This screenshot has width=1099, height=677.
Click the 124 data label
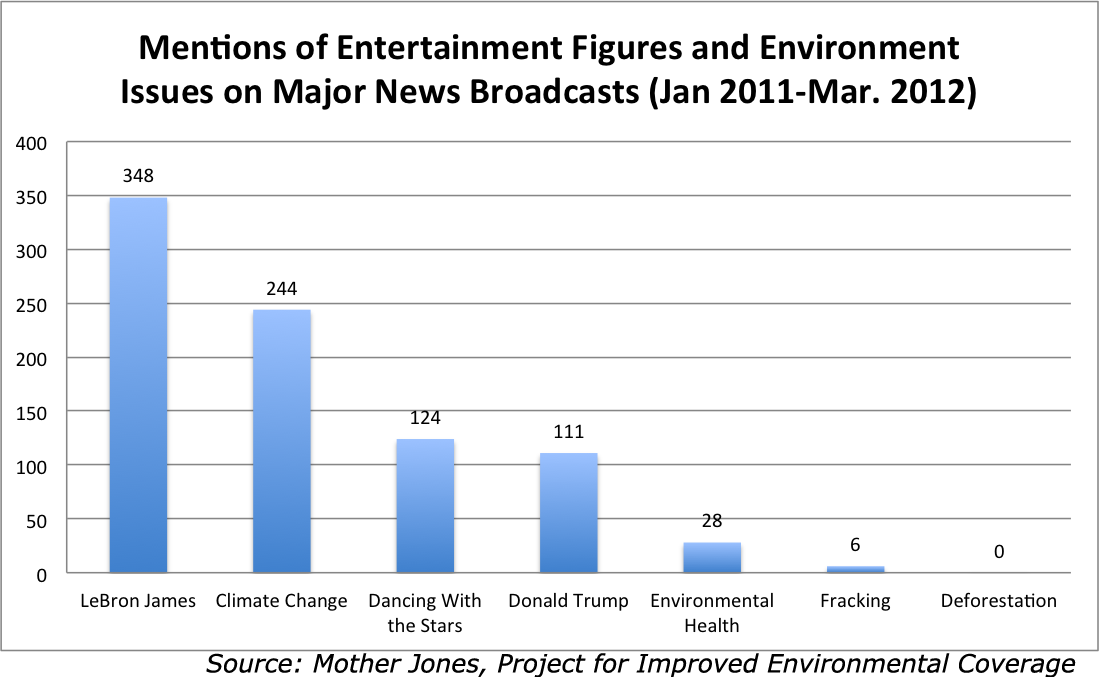point(425,418)
